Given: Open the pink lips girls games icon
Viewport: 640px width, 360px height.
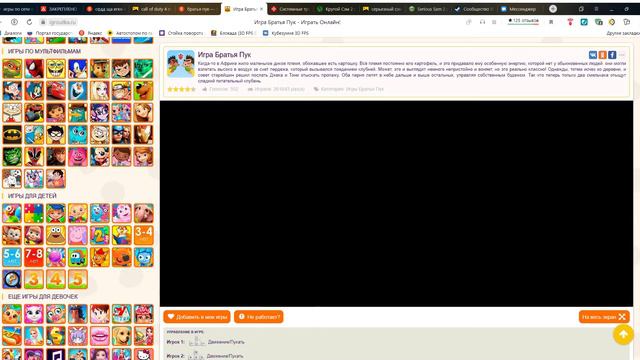Looking at the screenshot, I should [x=100, y=336].
